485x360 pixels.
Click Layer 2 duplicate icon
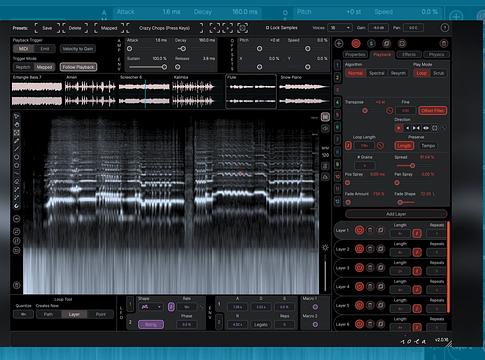click(x=381, y=249)
